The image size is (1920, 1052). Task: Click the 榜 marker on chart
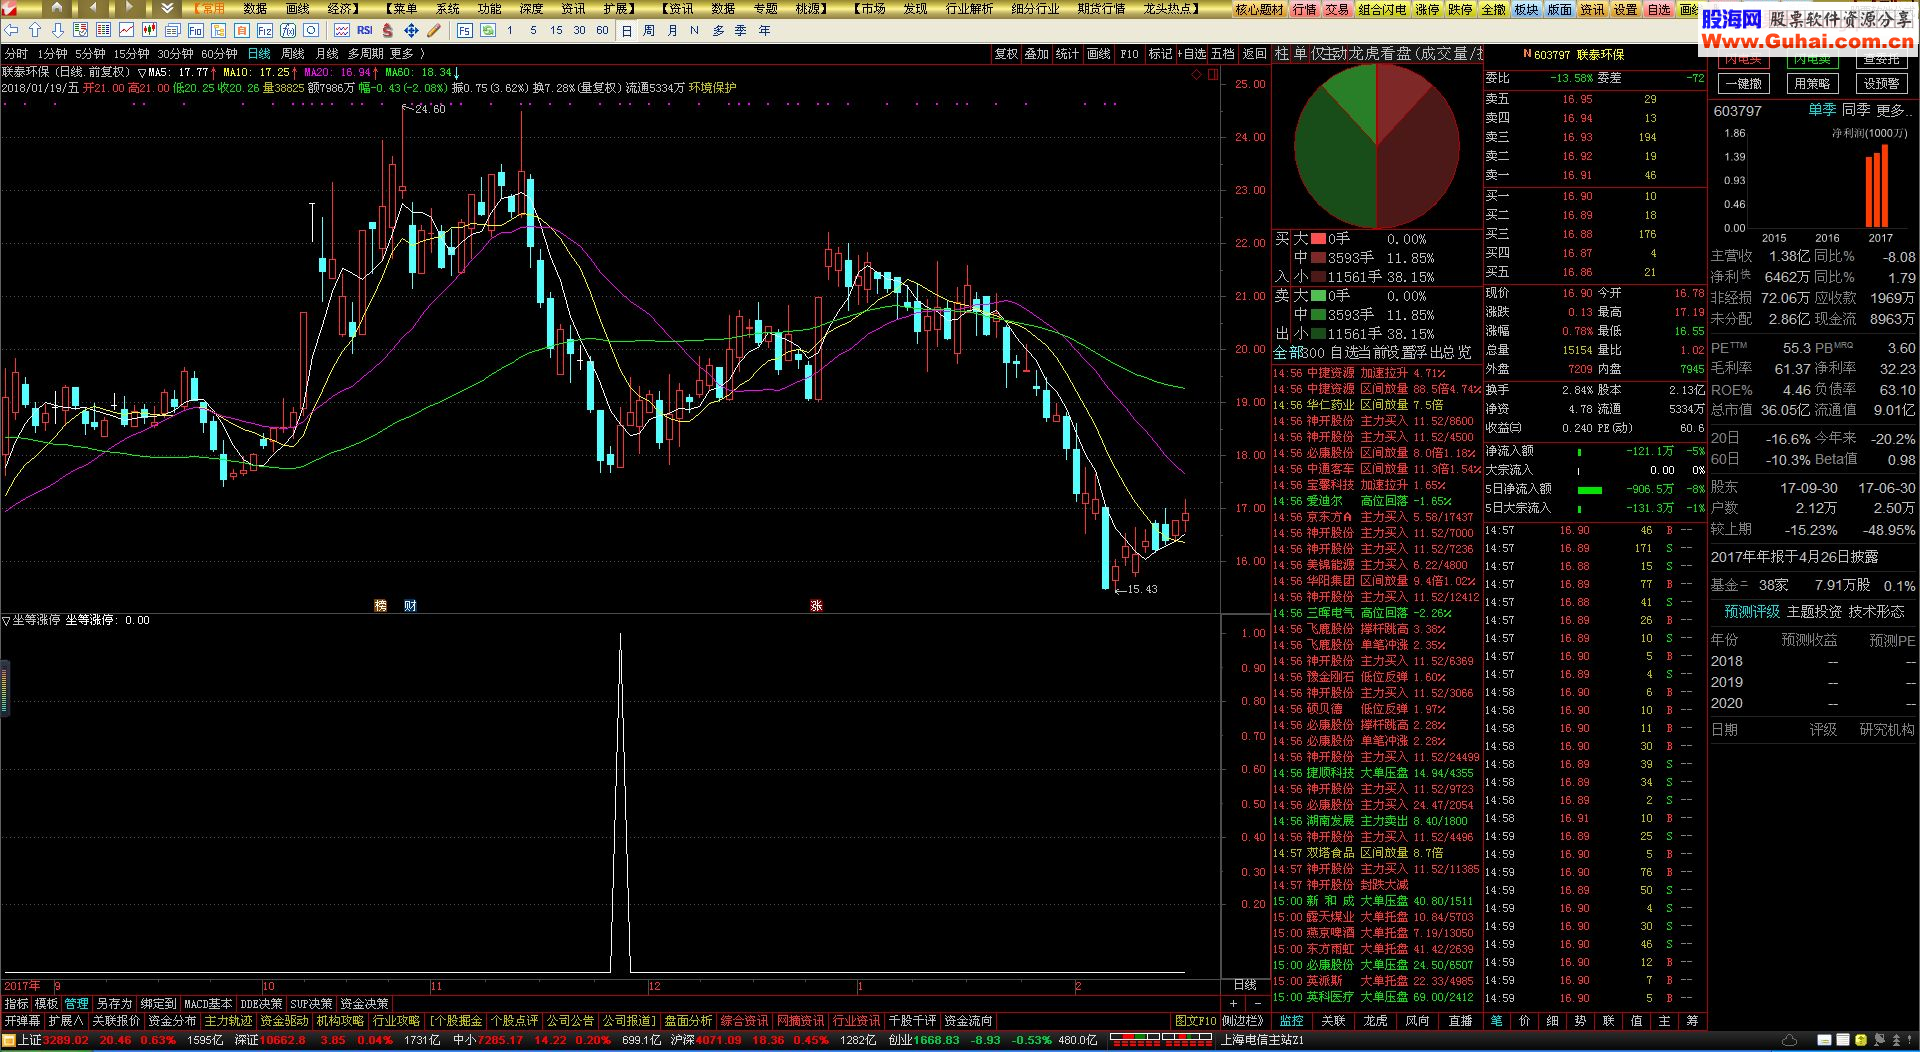(380, 605)
